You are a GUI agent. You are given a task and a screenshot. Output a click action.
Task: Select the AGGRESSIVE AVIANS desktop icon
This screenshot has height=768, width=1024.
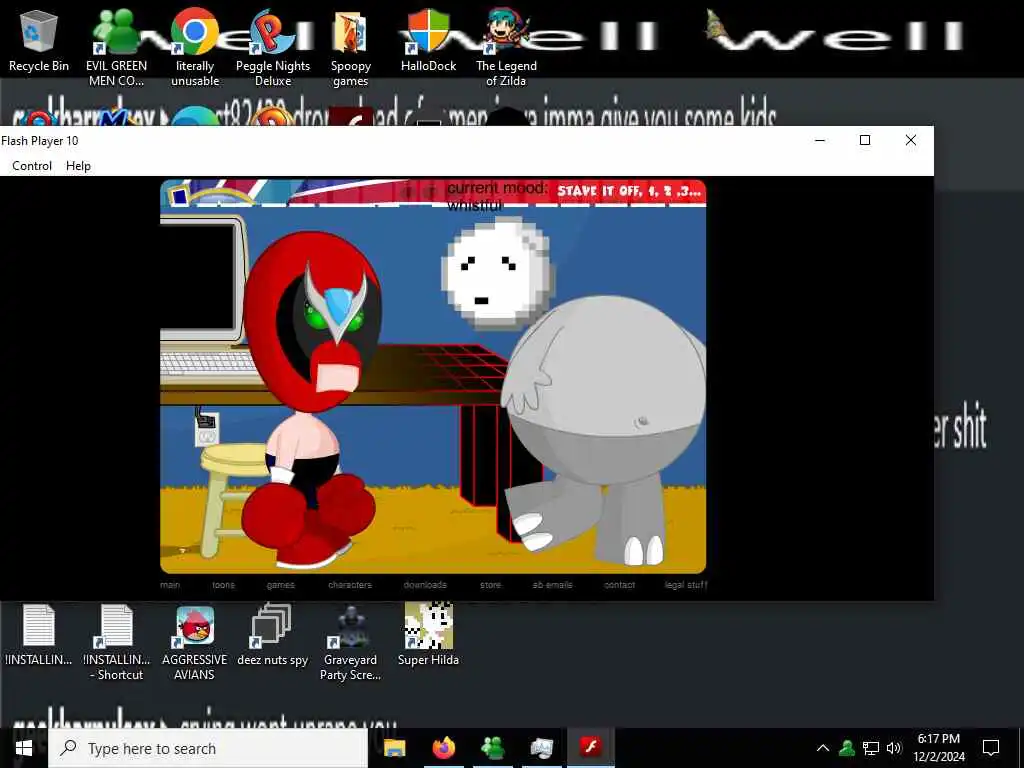[x=195, y=643]
